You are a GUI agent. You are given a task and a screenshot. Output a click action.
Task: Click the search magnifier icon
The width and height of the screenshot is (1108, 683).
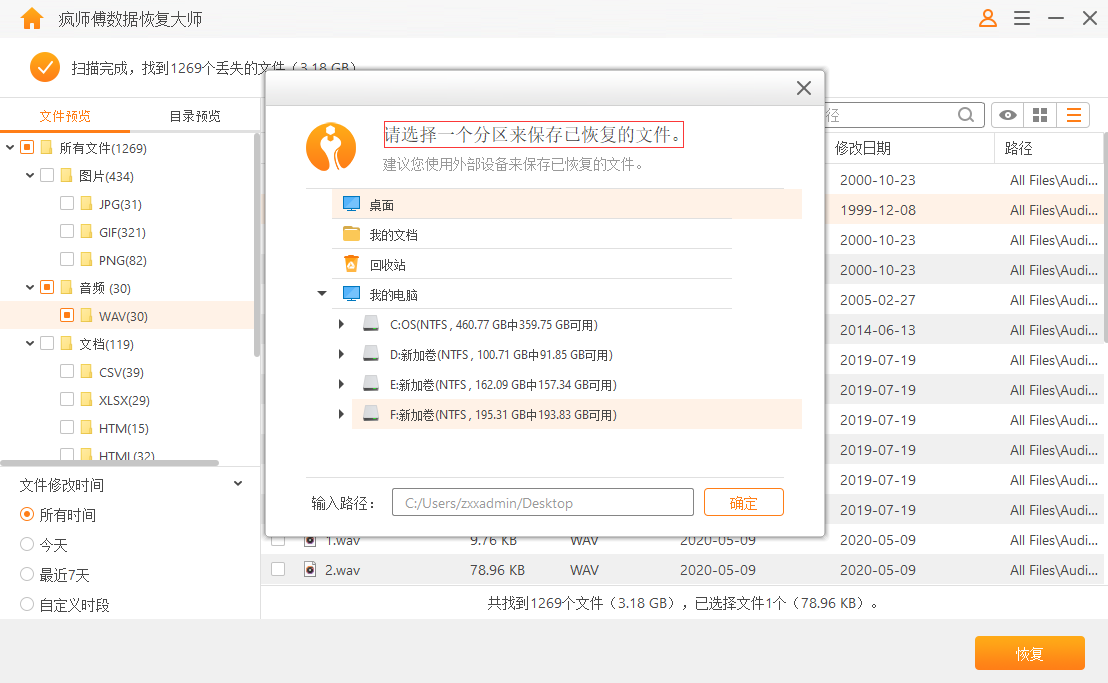(966, 115)
